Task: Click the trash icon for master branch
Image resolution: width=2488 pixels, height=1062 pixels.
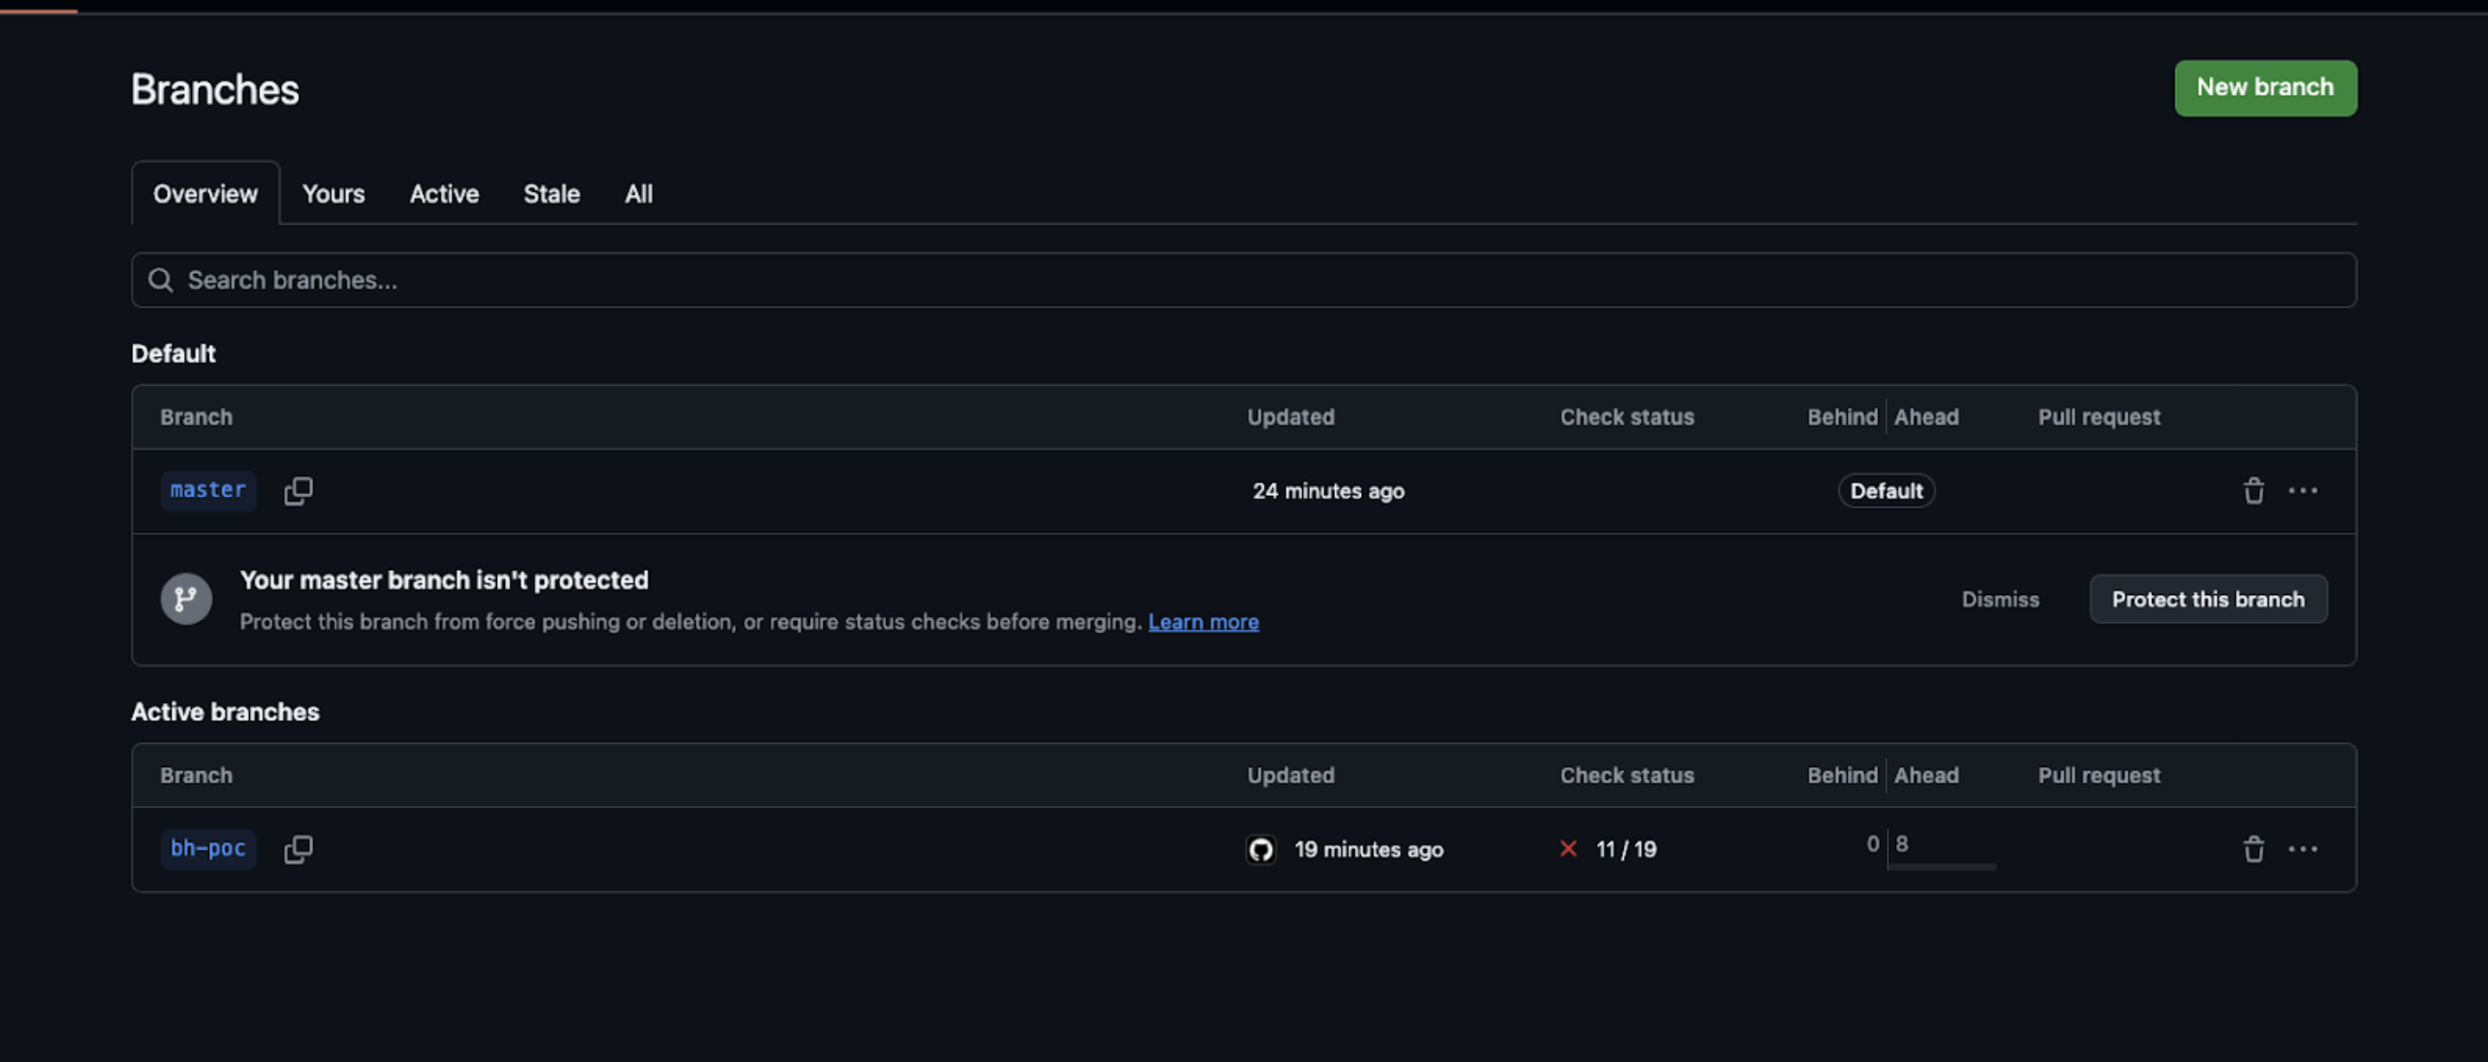Action: point(2253,490)
